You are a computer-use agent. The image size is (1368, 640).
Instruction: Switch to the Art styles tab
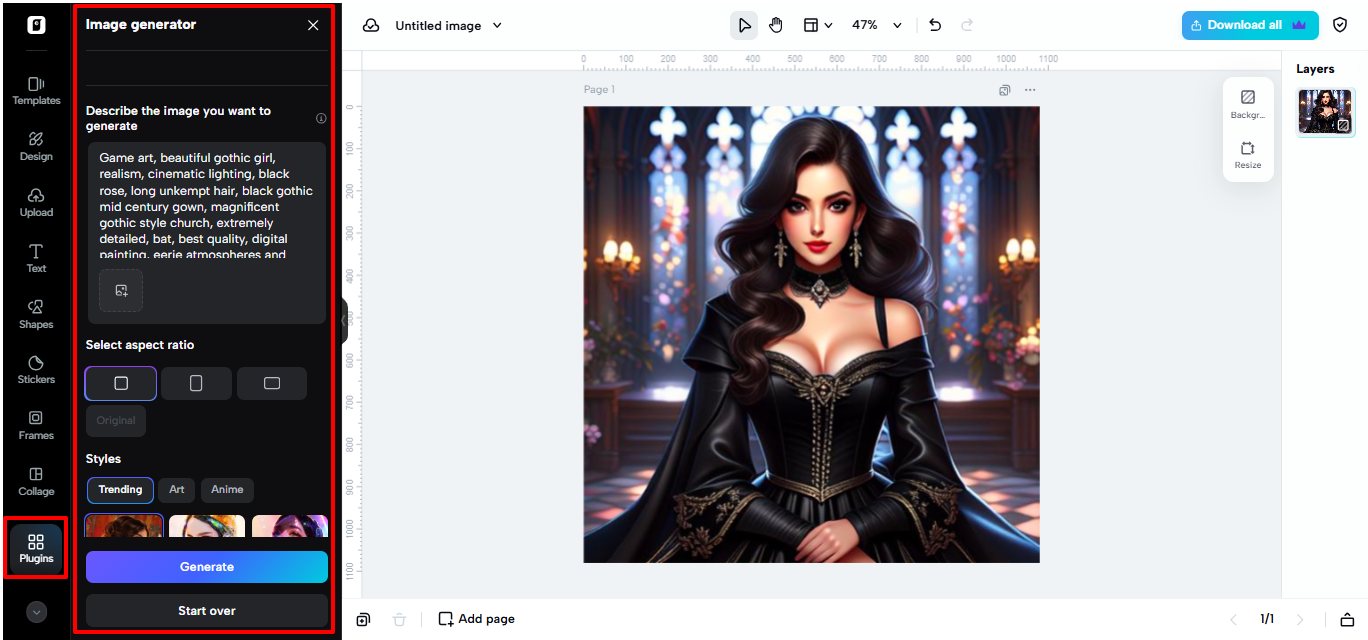click(176, 490)
